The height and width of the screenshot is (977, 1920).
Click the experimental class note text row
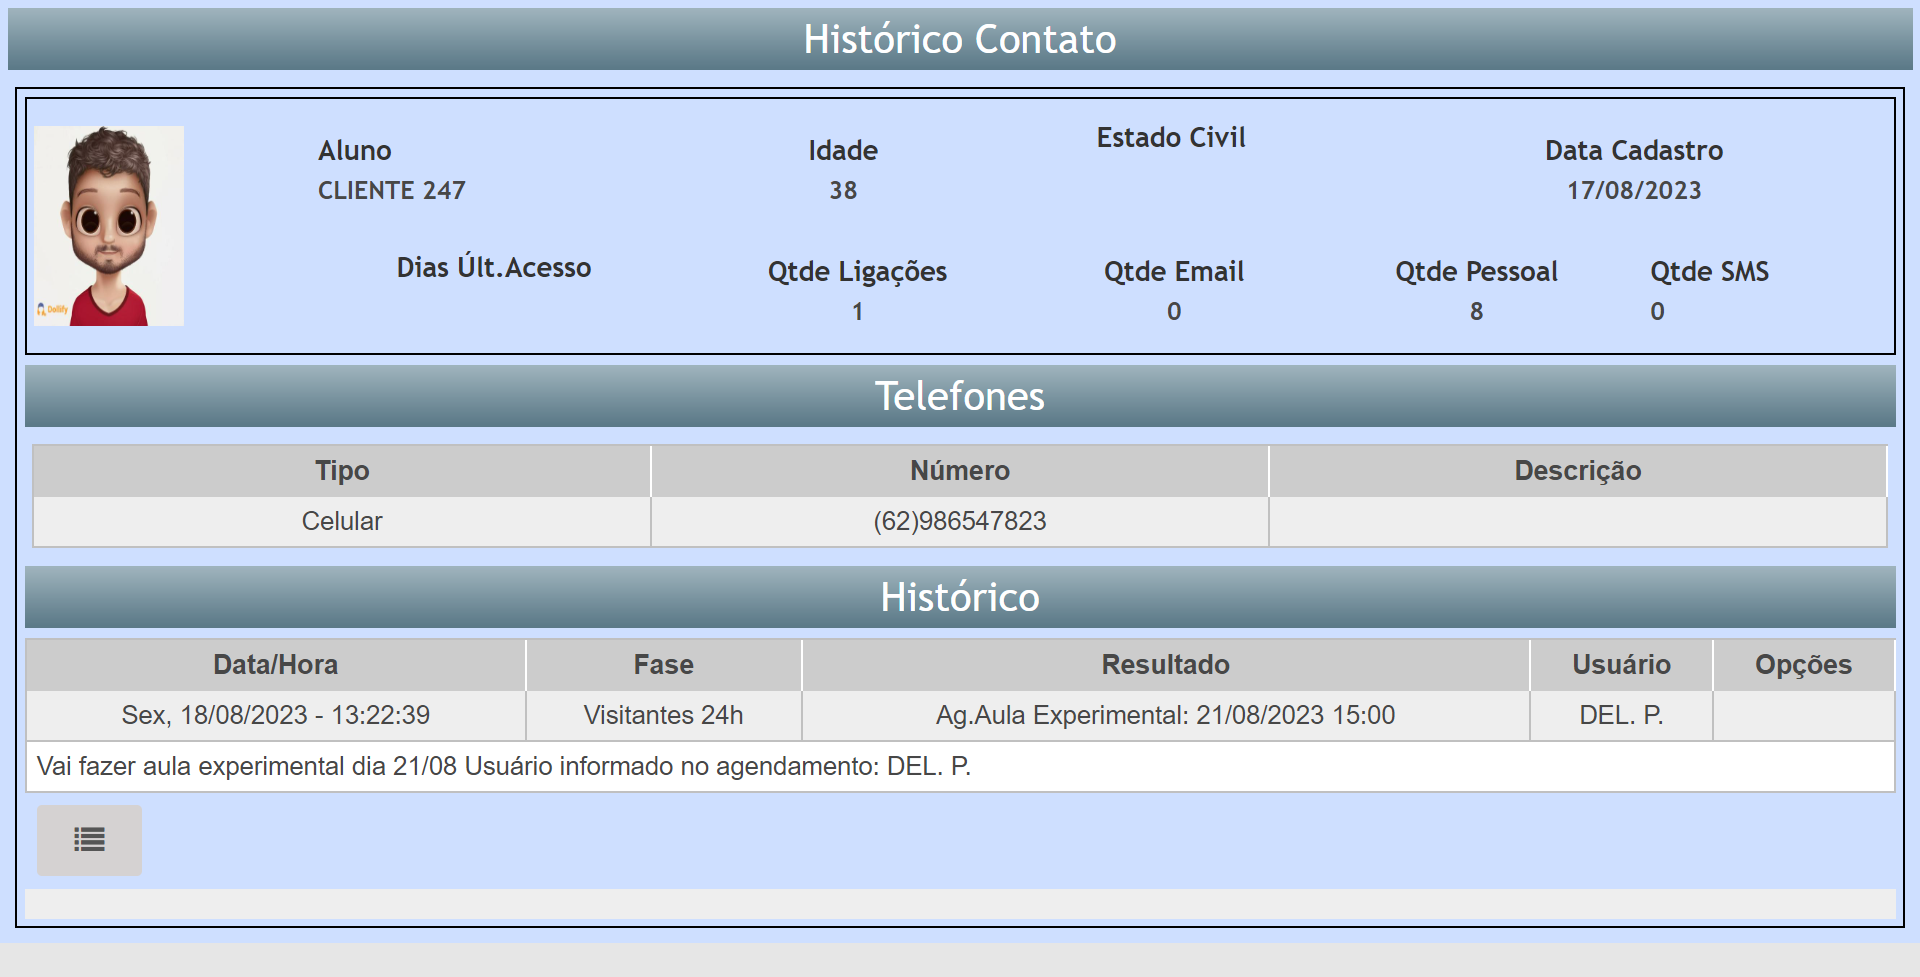pos(504,766)
